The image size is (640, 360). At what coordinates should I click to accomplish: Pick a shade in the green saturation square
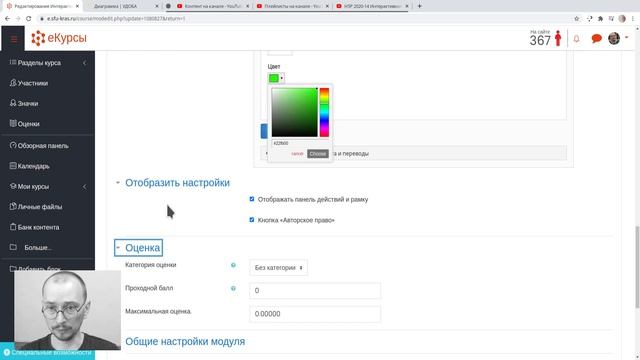click(294, 112)
